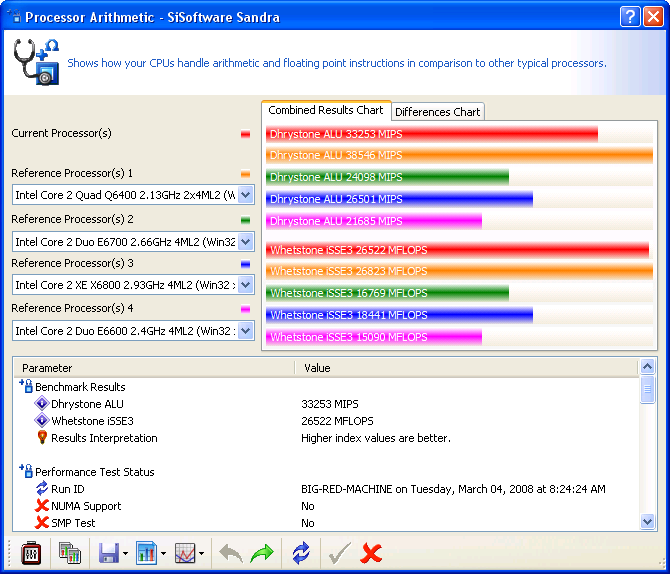
Task: Click the stethoscope module icon
Action: coord(36,62)
